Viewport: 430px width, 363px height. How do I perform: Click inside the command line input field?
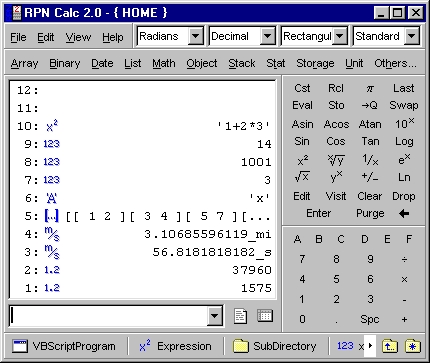click(109, 316)
